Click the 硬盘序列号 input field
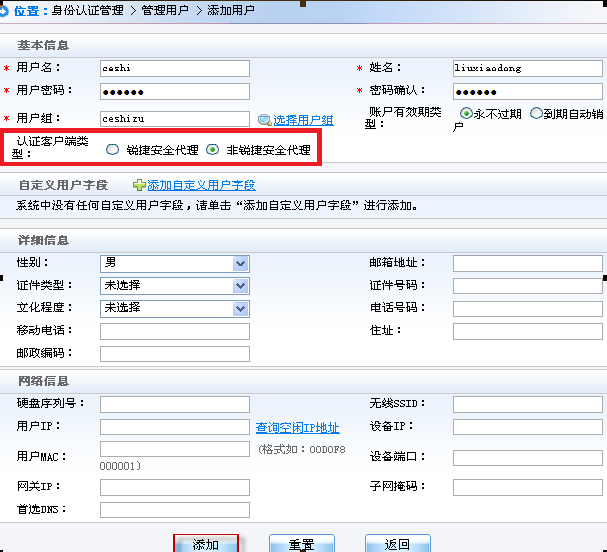 tap(174, 404)
